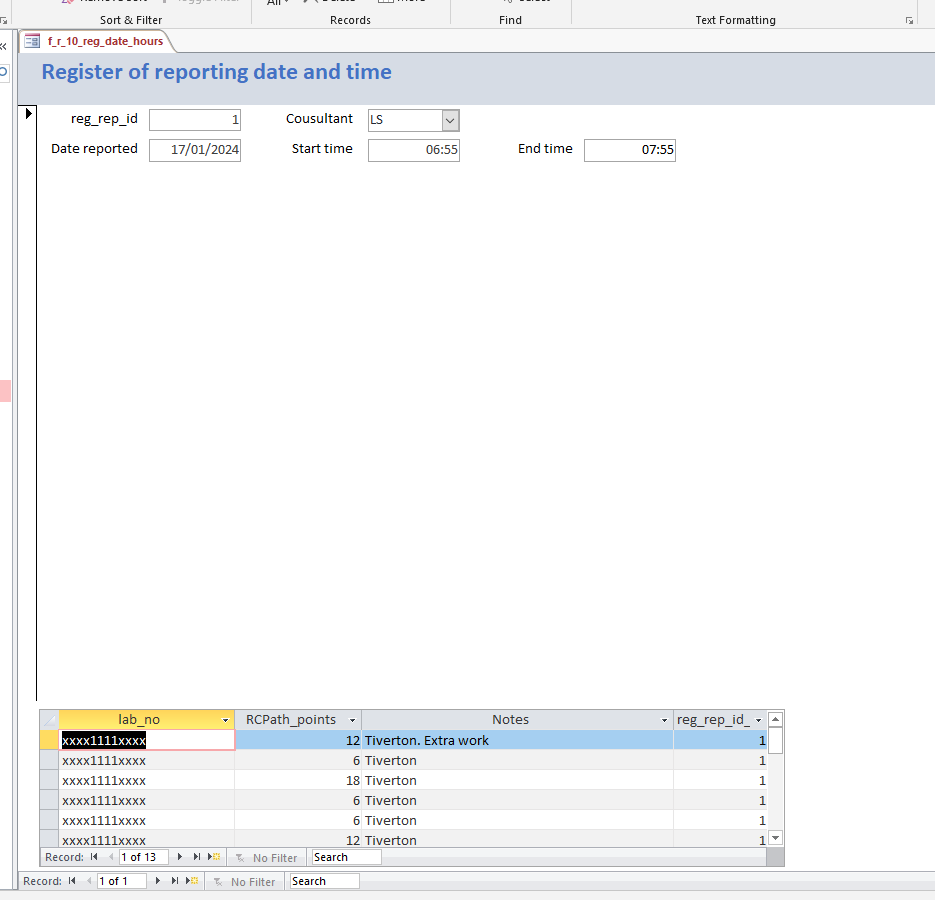
Task: Add new blank record in main form navigator
Action: [x=191, y=881]
